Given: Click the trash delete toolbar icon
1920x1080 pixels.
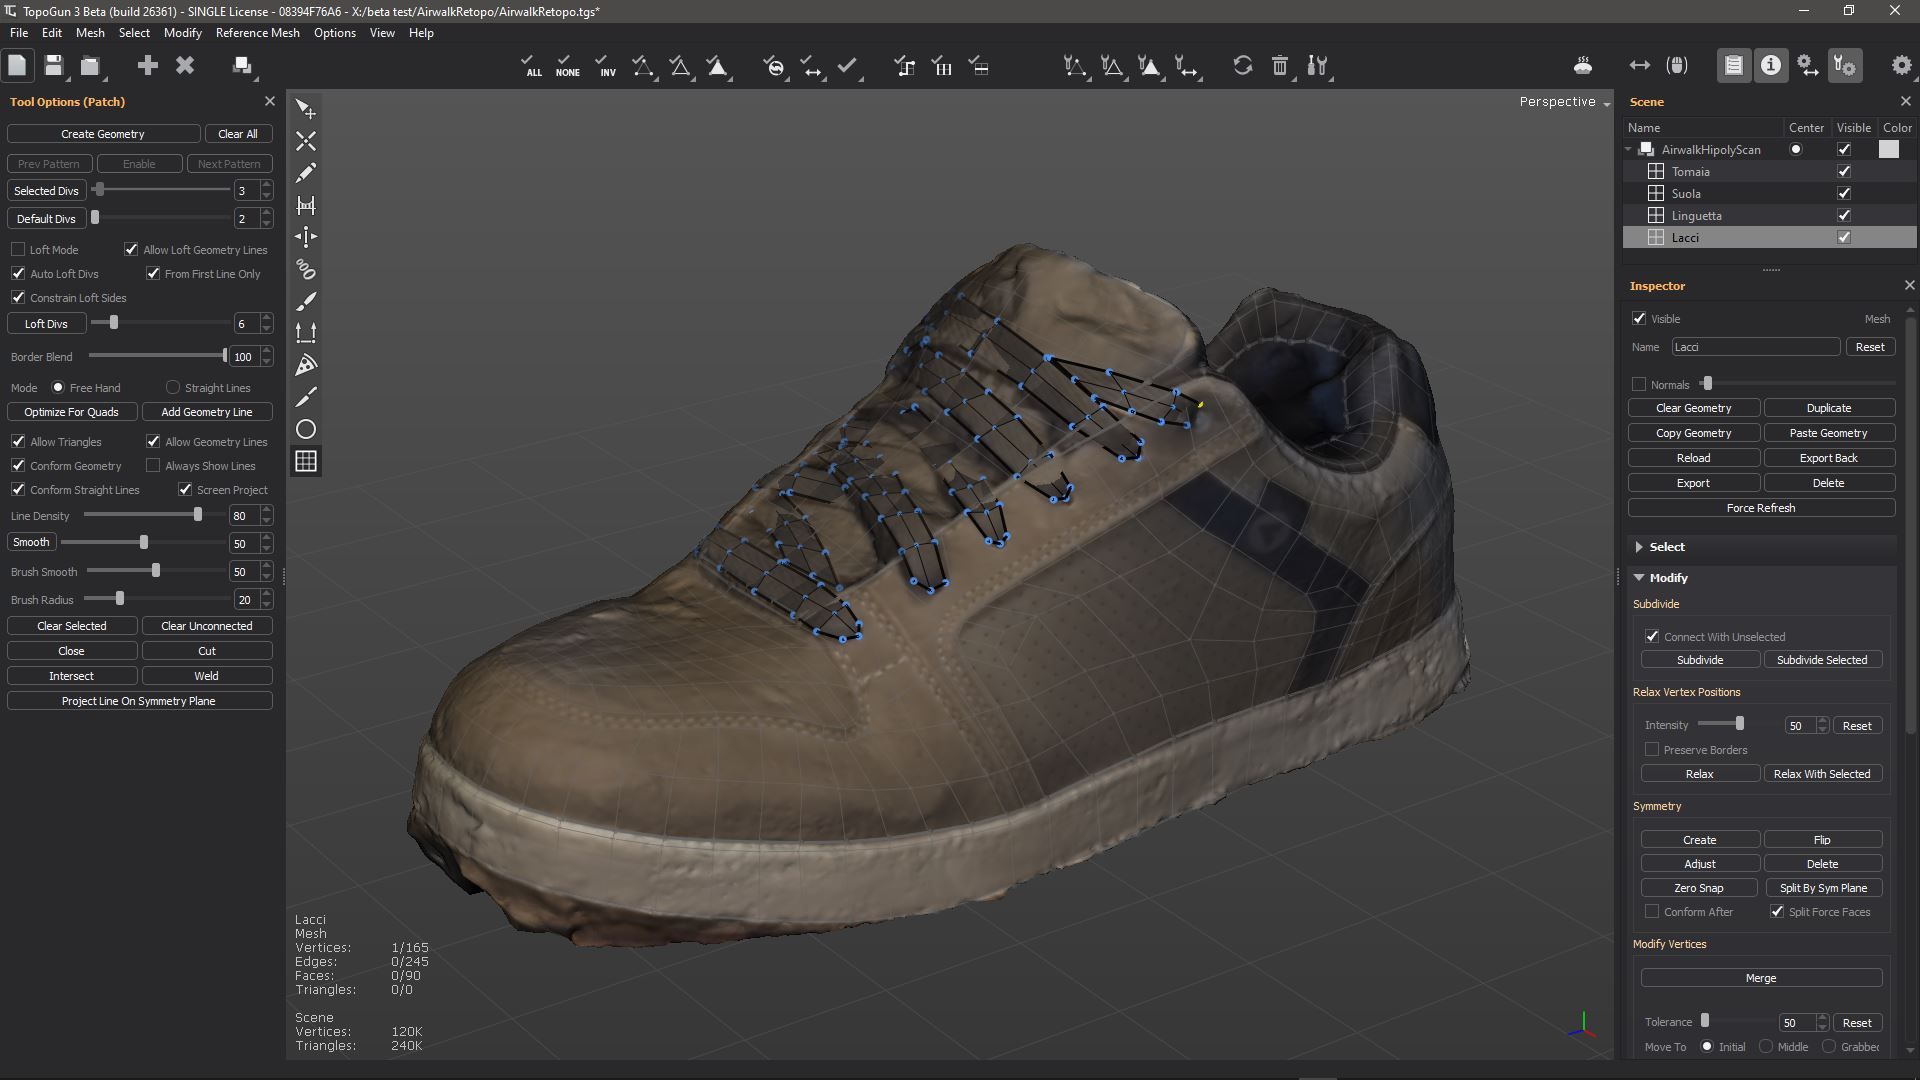Looking at the screenshot, I should point(1280,66).
